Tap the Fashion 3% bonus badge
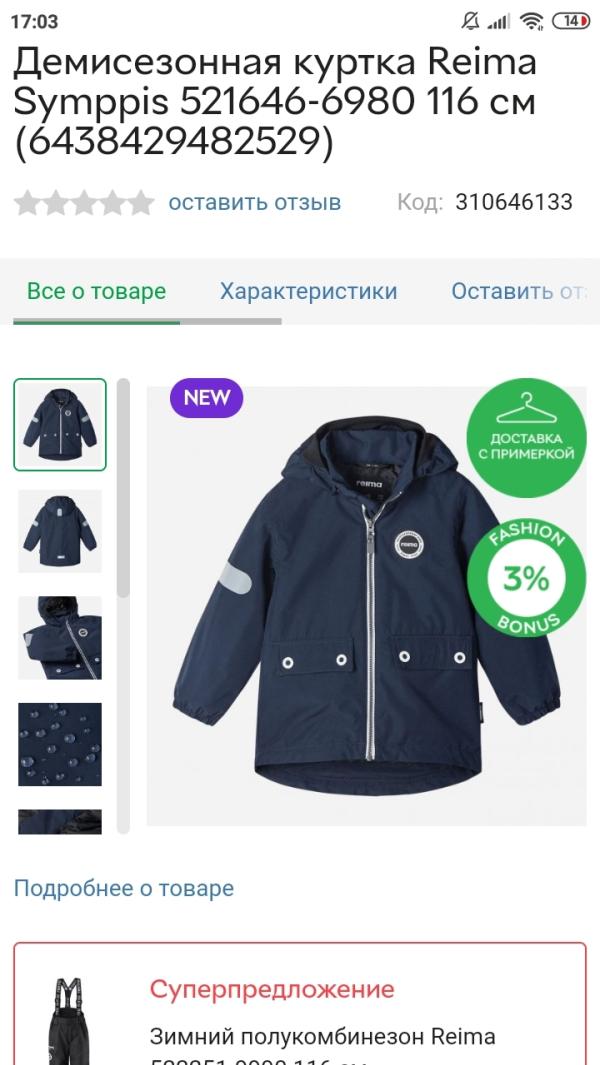Image resolution: width=600 pixels, height=1065 pixels. coord(526,577)
